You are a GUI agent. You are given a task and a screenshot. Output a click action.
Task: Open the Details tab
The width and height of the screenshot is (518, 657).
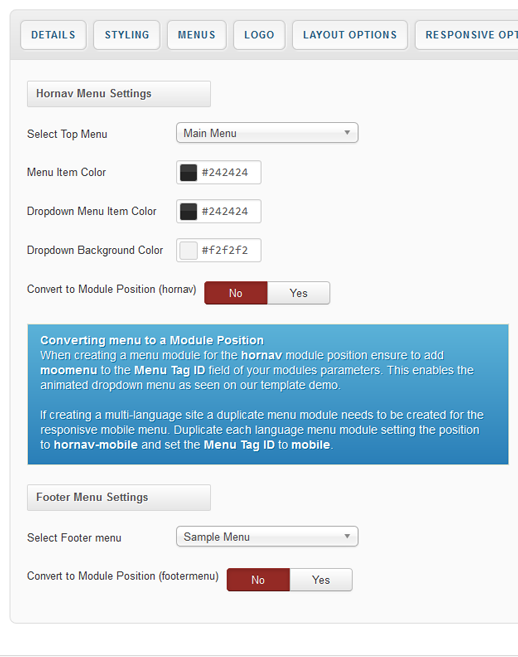53,35
